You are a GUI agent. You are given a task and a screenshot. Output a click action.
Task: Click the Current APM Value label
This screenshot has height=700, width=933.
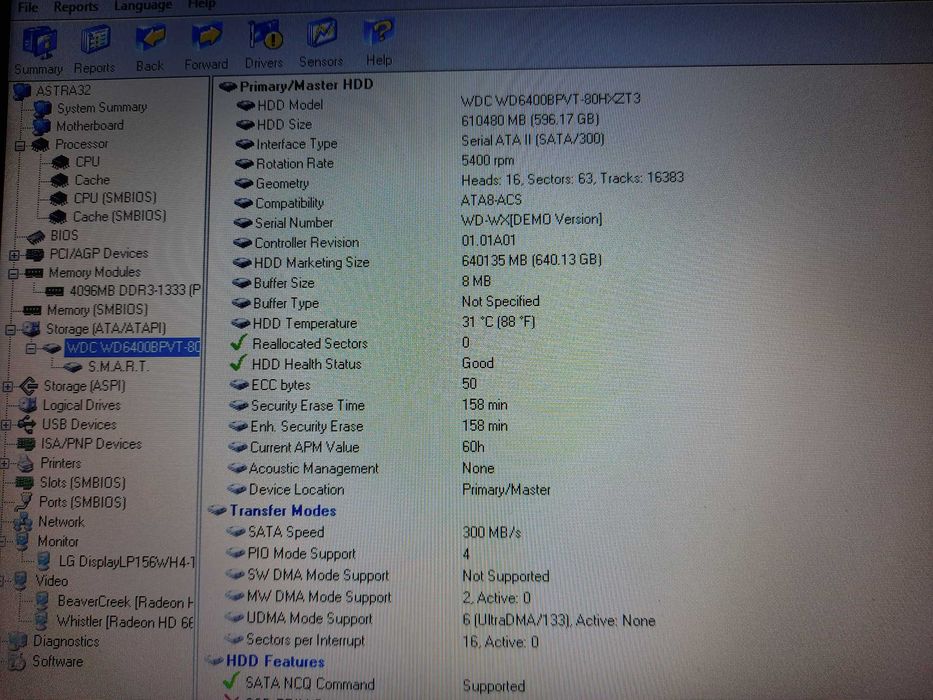pyautogui.click(x=304, y=448)
